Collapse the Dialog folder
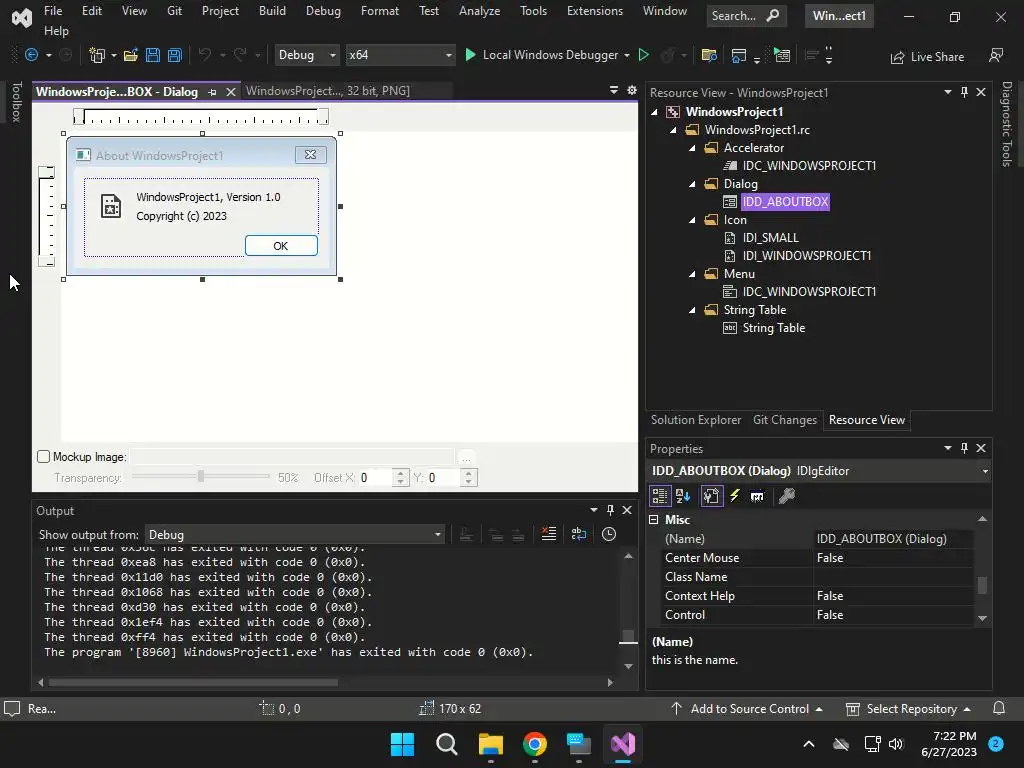Screen dimensions: 1024x768 pyautogui.click(x=692, y=184)
